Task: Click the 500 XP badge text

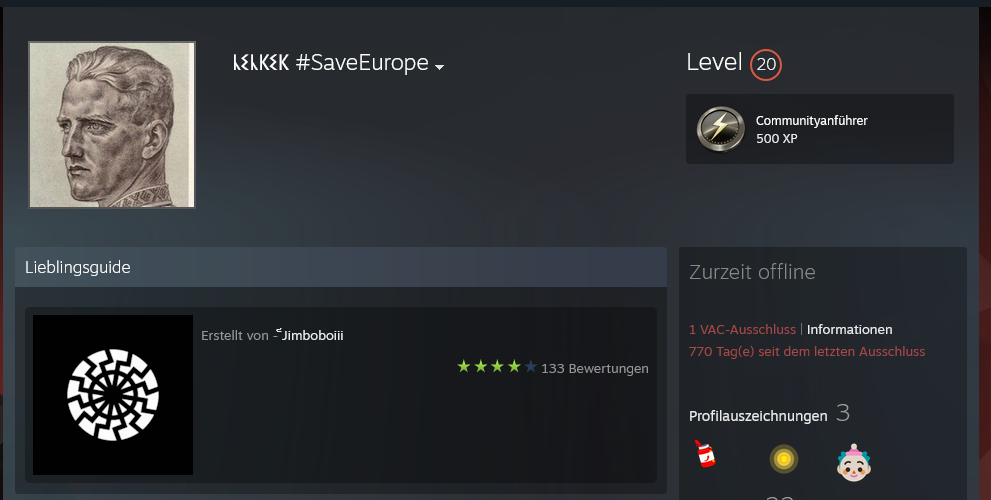Action: pos(777,138)
